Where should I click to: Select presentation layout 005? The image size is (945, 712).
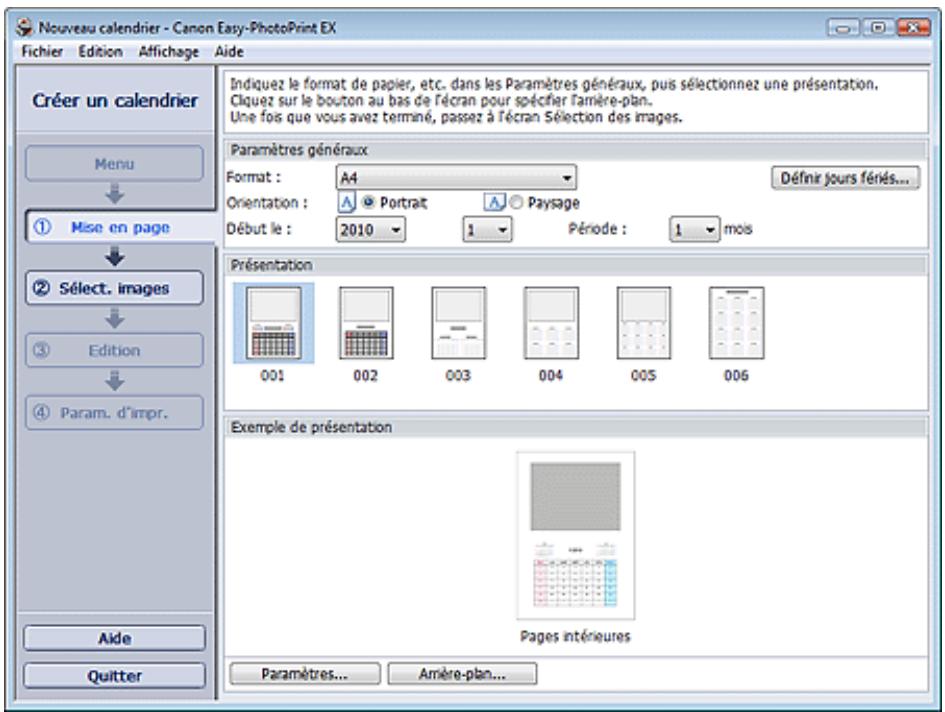(644, 323)
